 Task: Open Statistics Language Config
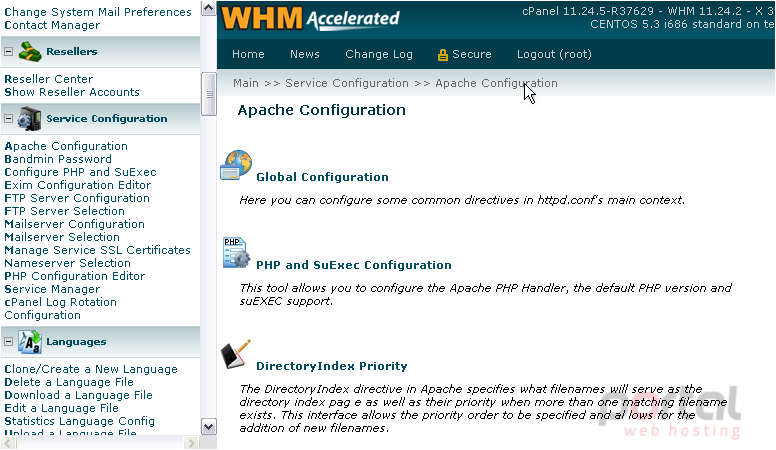coord(79,421)
